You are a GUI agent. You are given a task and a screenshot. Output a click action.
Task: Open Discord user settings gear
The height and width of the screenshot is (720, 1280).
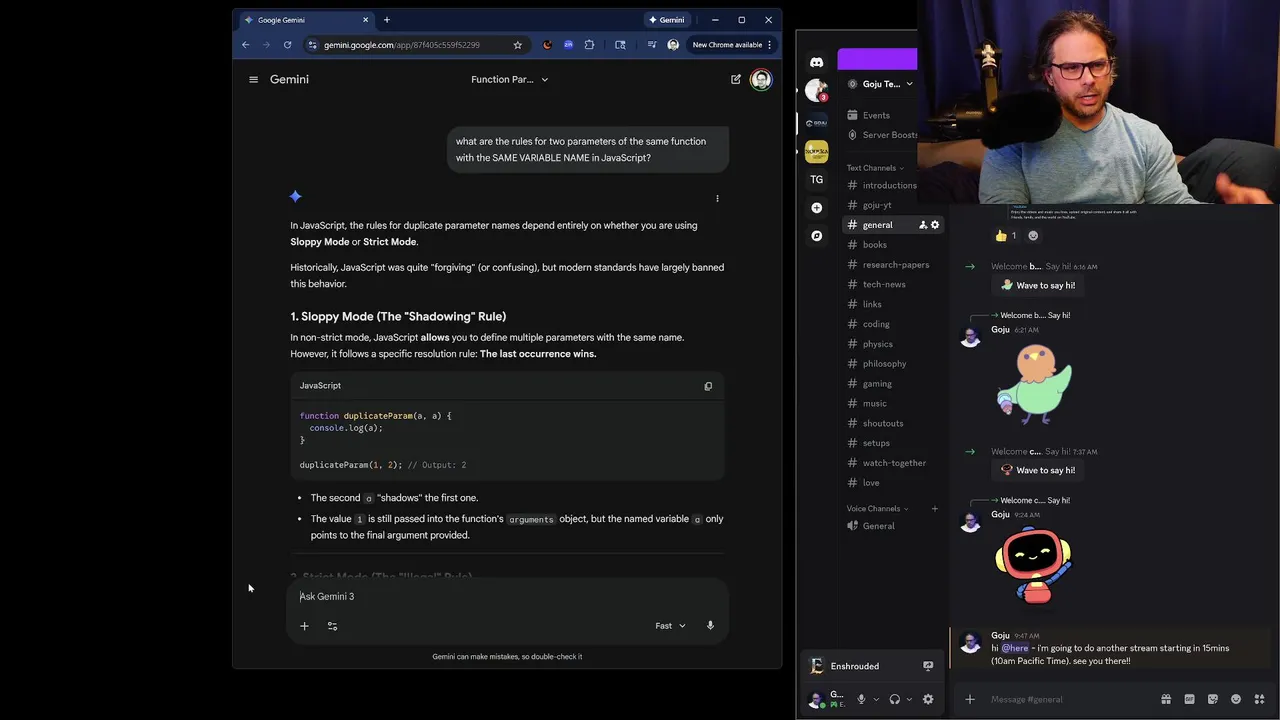click(928, 700)
